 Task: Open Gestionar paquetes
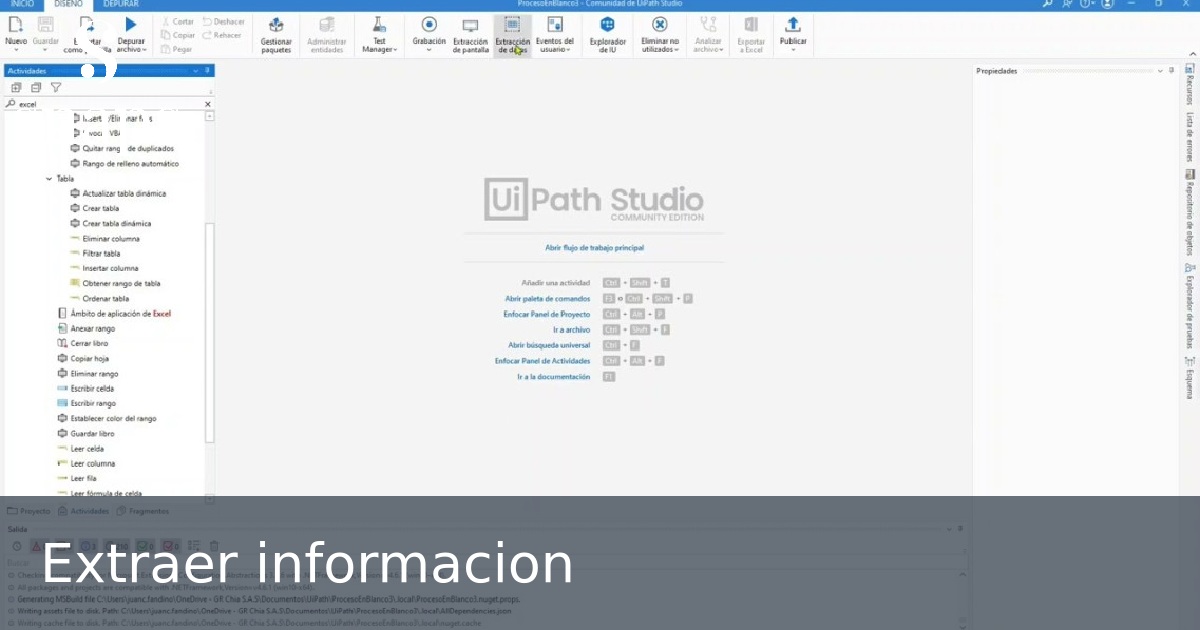(276, 36)
